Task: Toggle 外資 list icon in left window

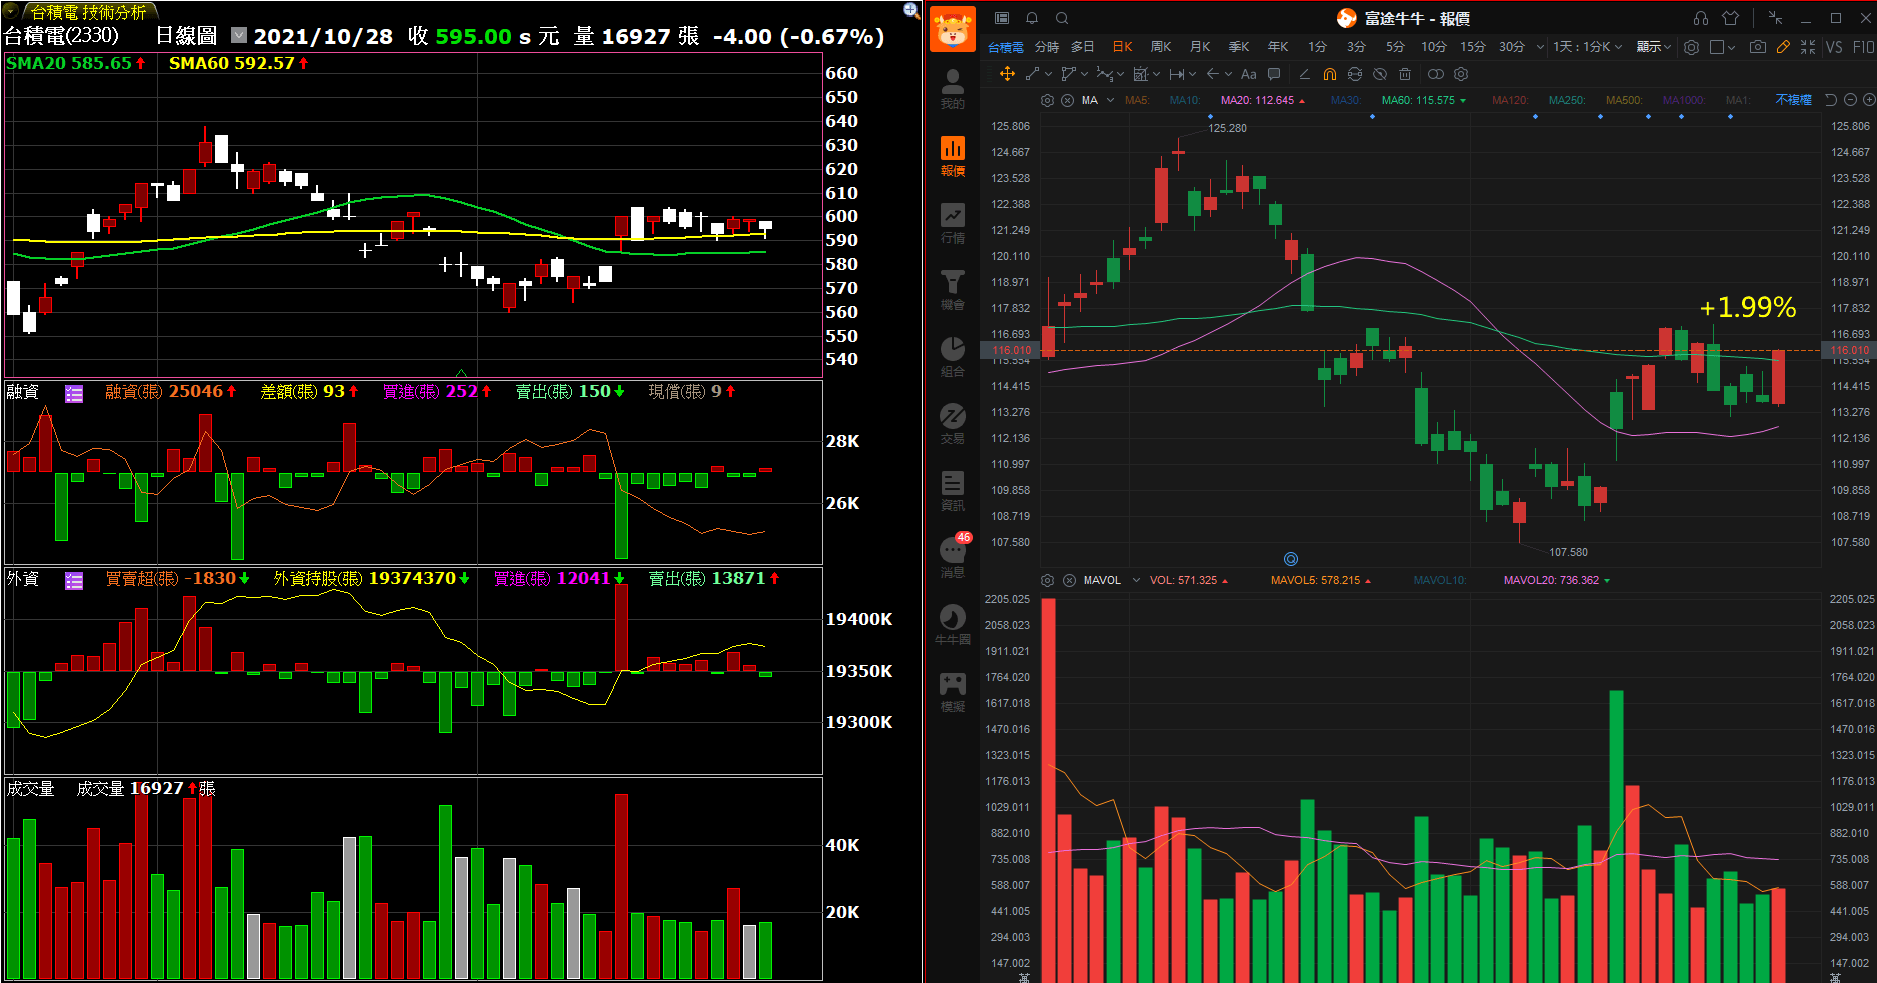Action: click(x=74, y=581)
